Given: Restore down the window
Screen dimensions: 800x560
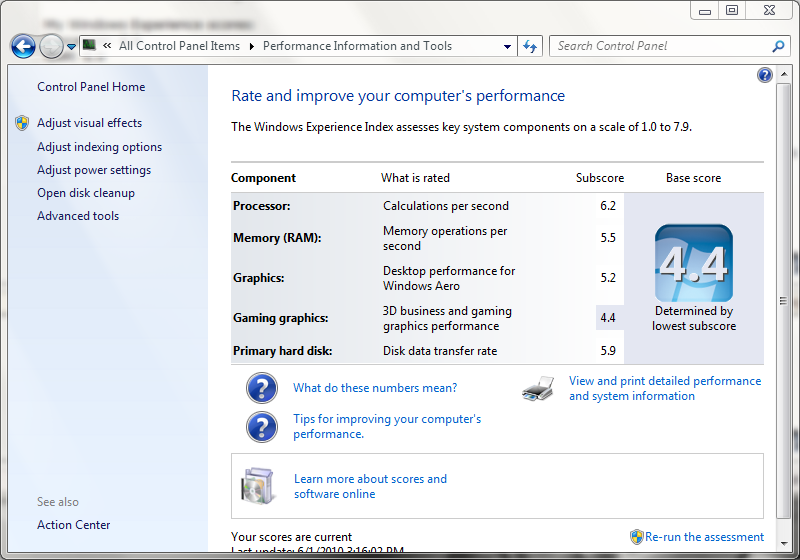Looking at the screenshot, I should (732, 10).
